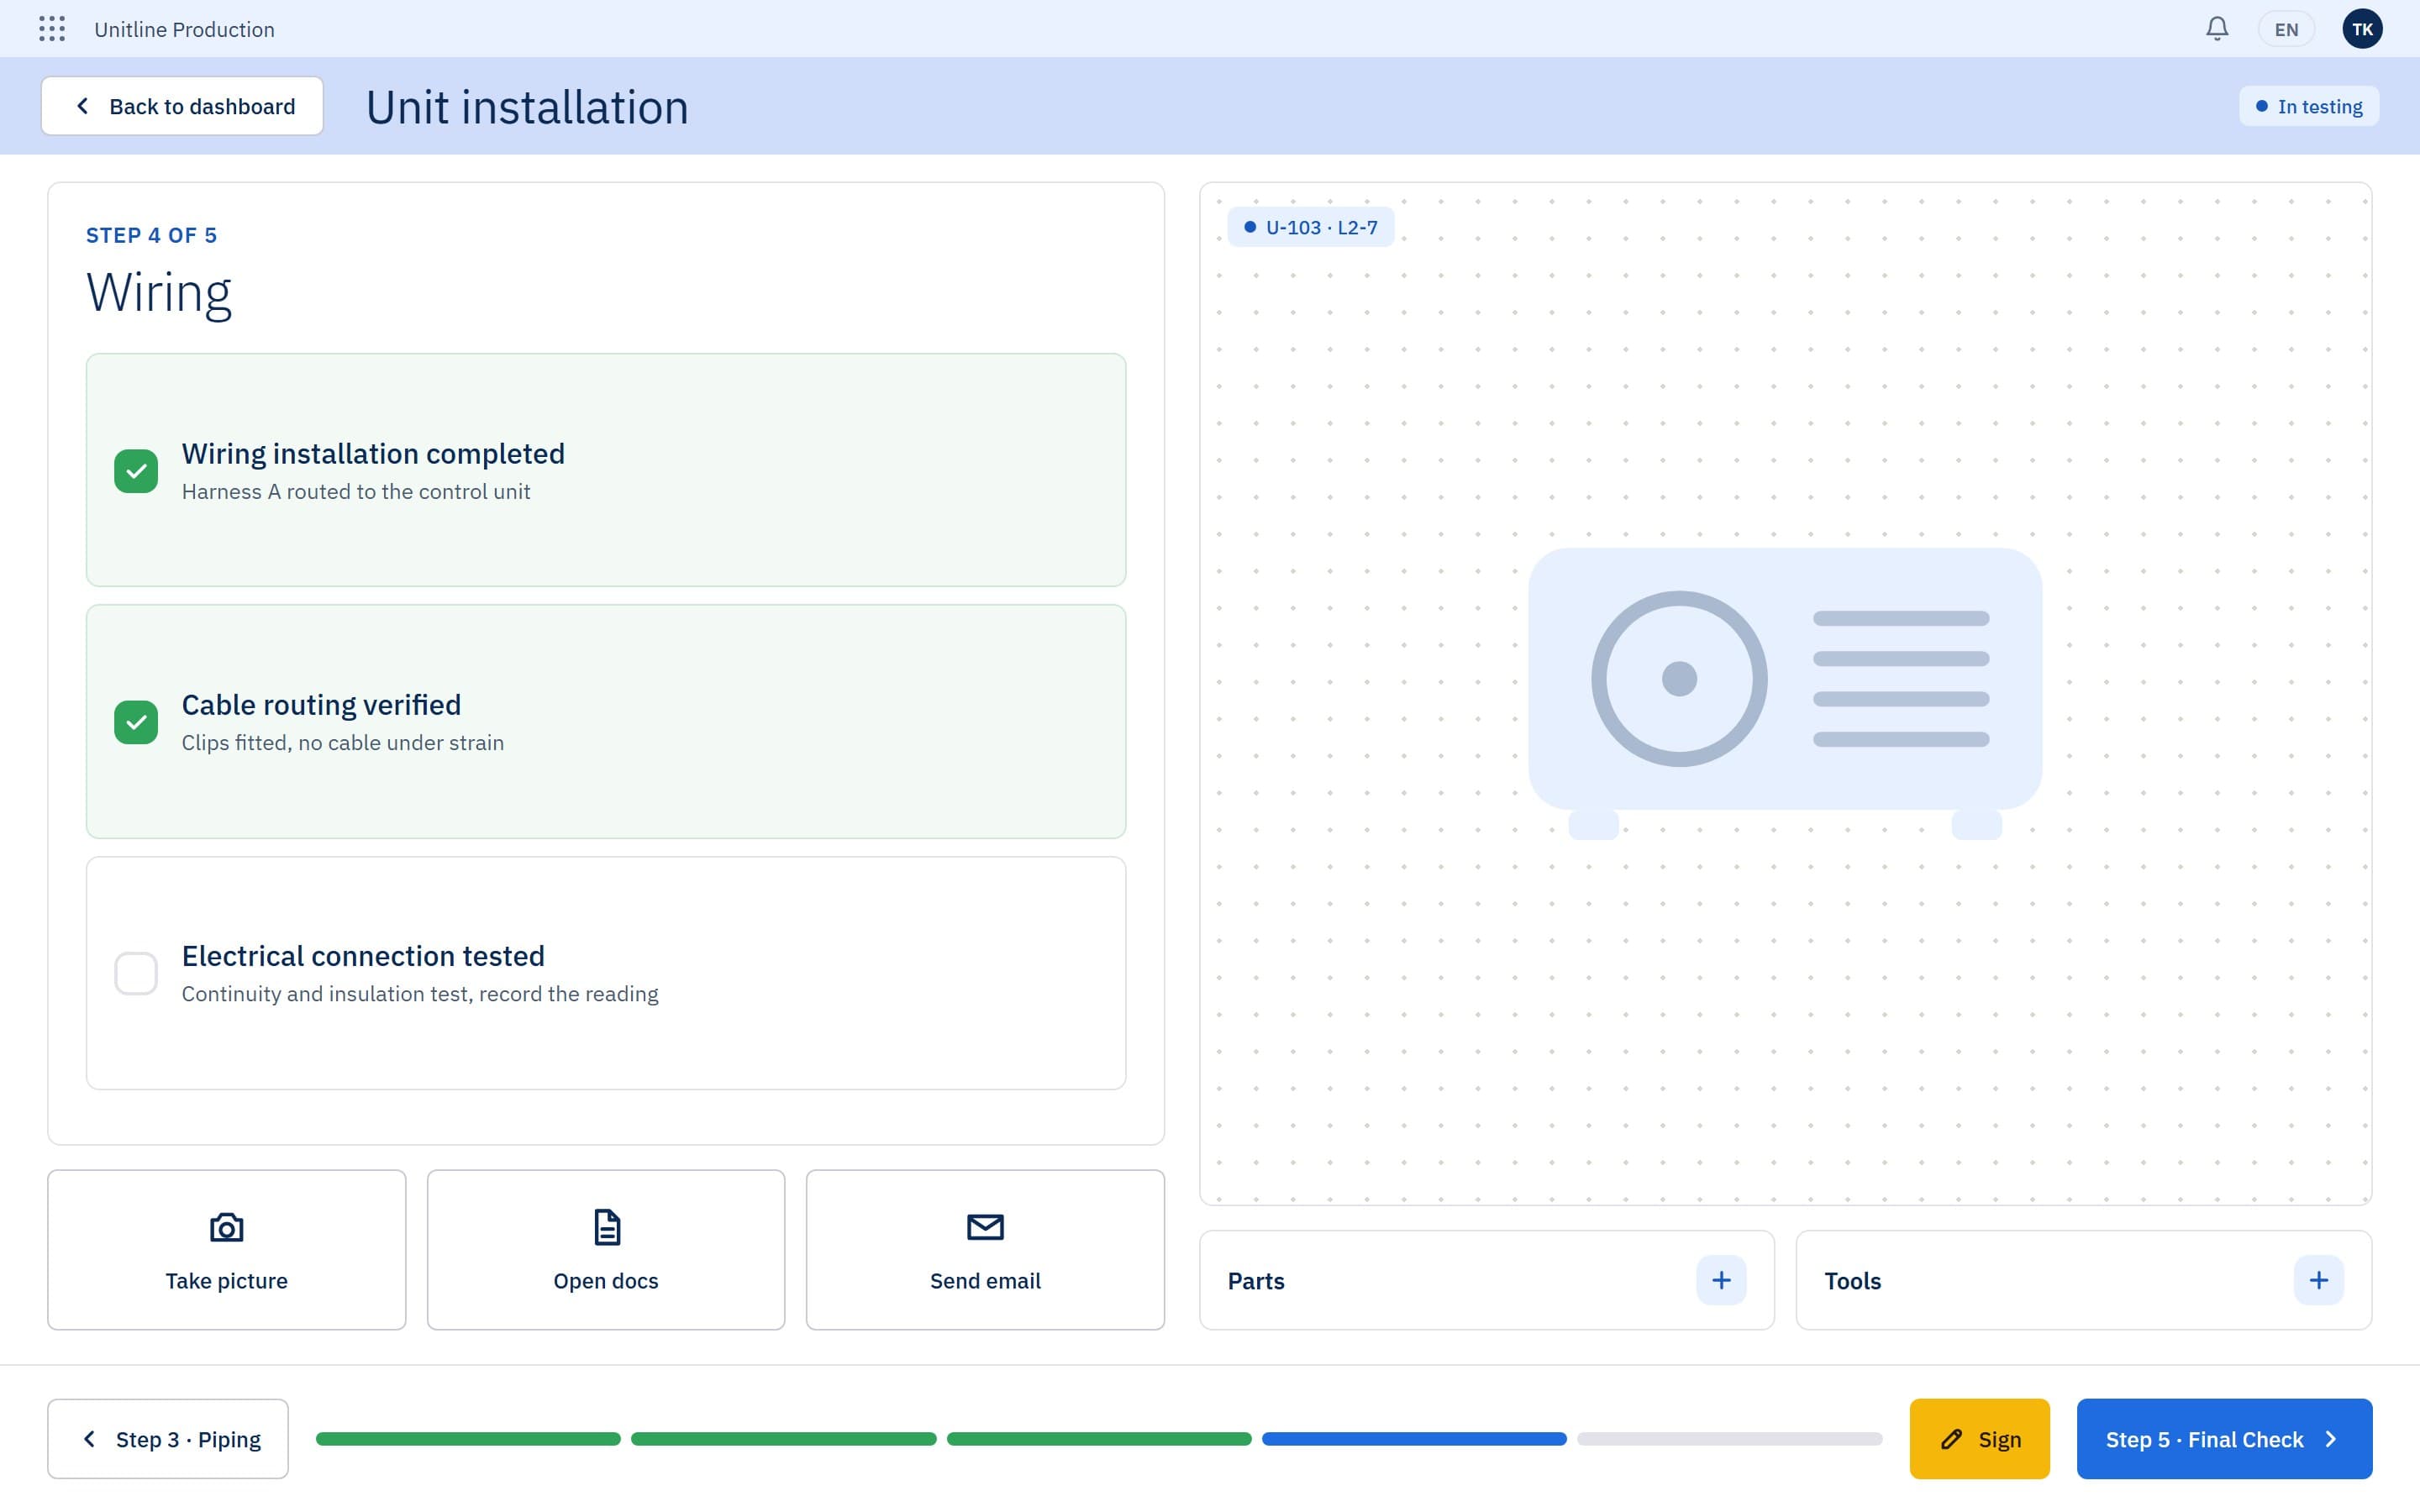Uncheck Wiring installation completed checkbox
The image size is (2420, 1512).
[136, 471]
